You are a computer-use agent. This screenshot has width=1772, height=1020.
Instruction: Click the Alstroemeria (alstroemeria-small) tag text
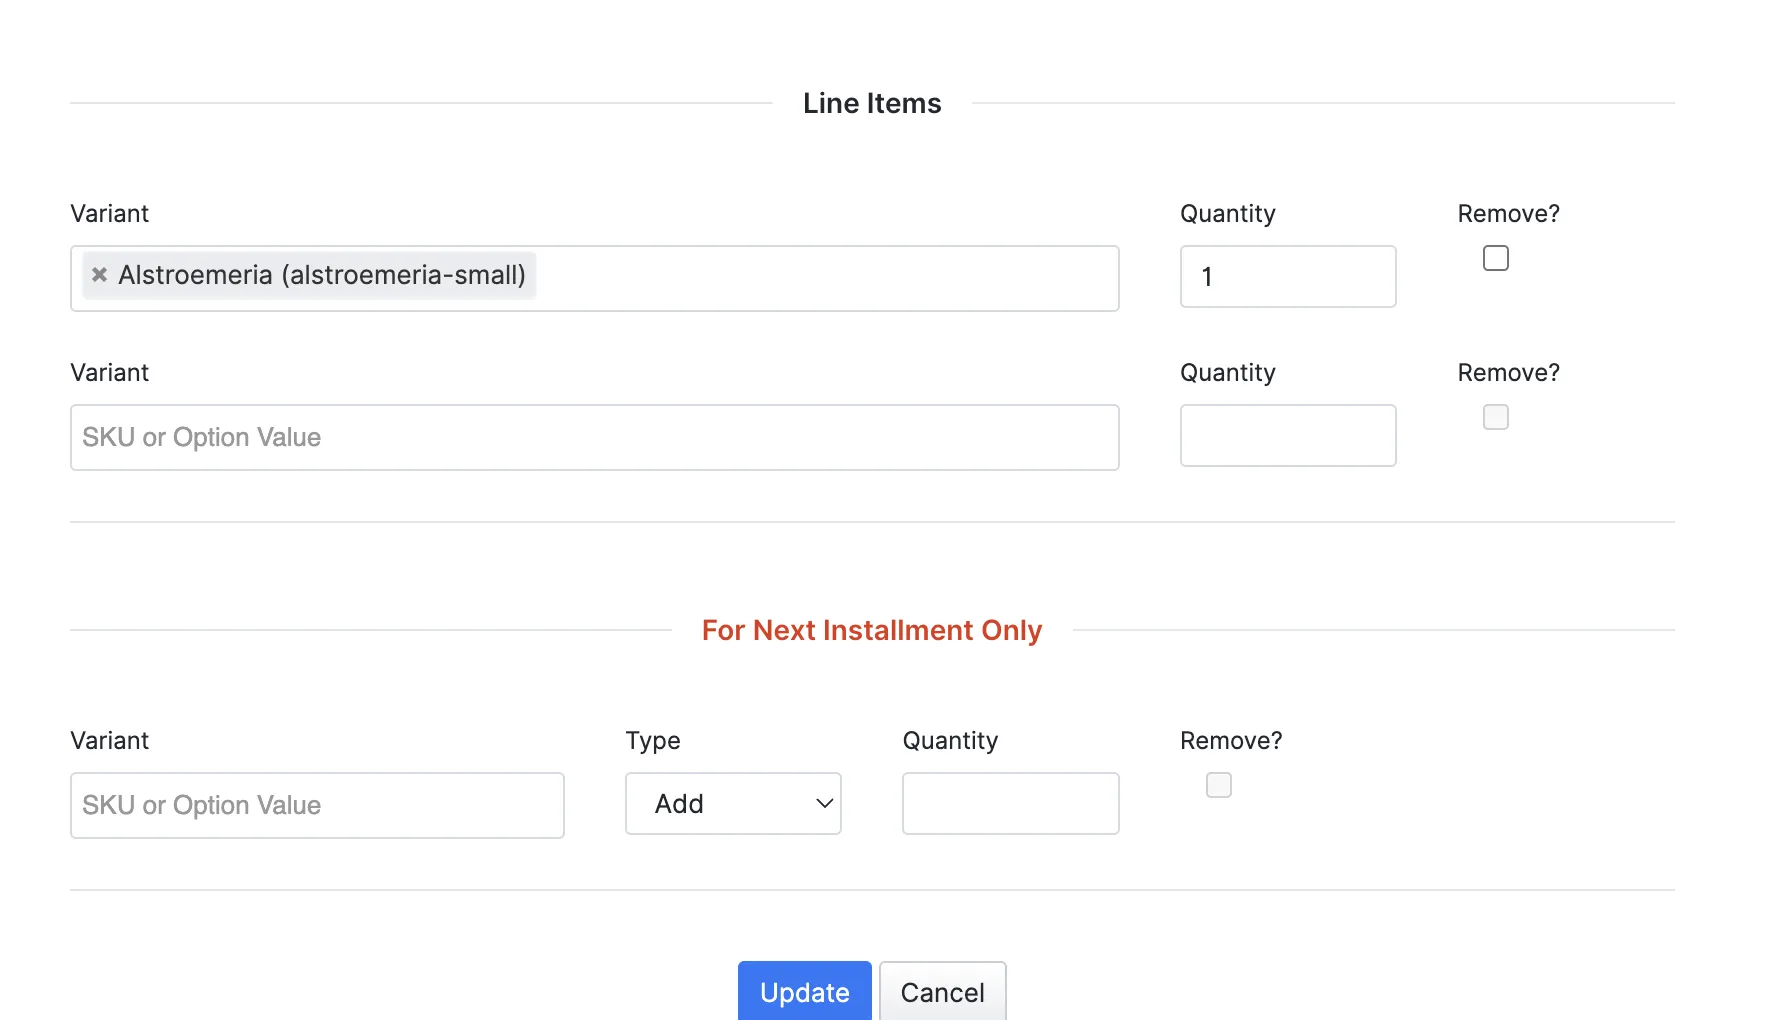click(322, 275)
